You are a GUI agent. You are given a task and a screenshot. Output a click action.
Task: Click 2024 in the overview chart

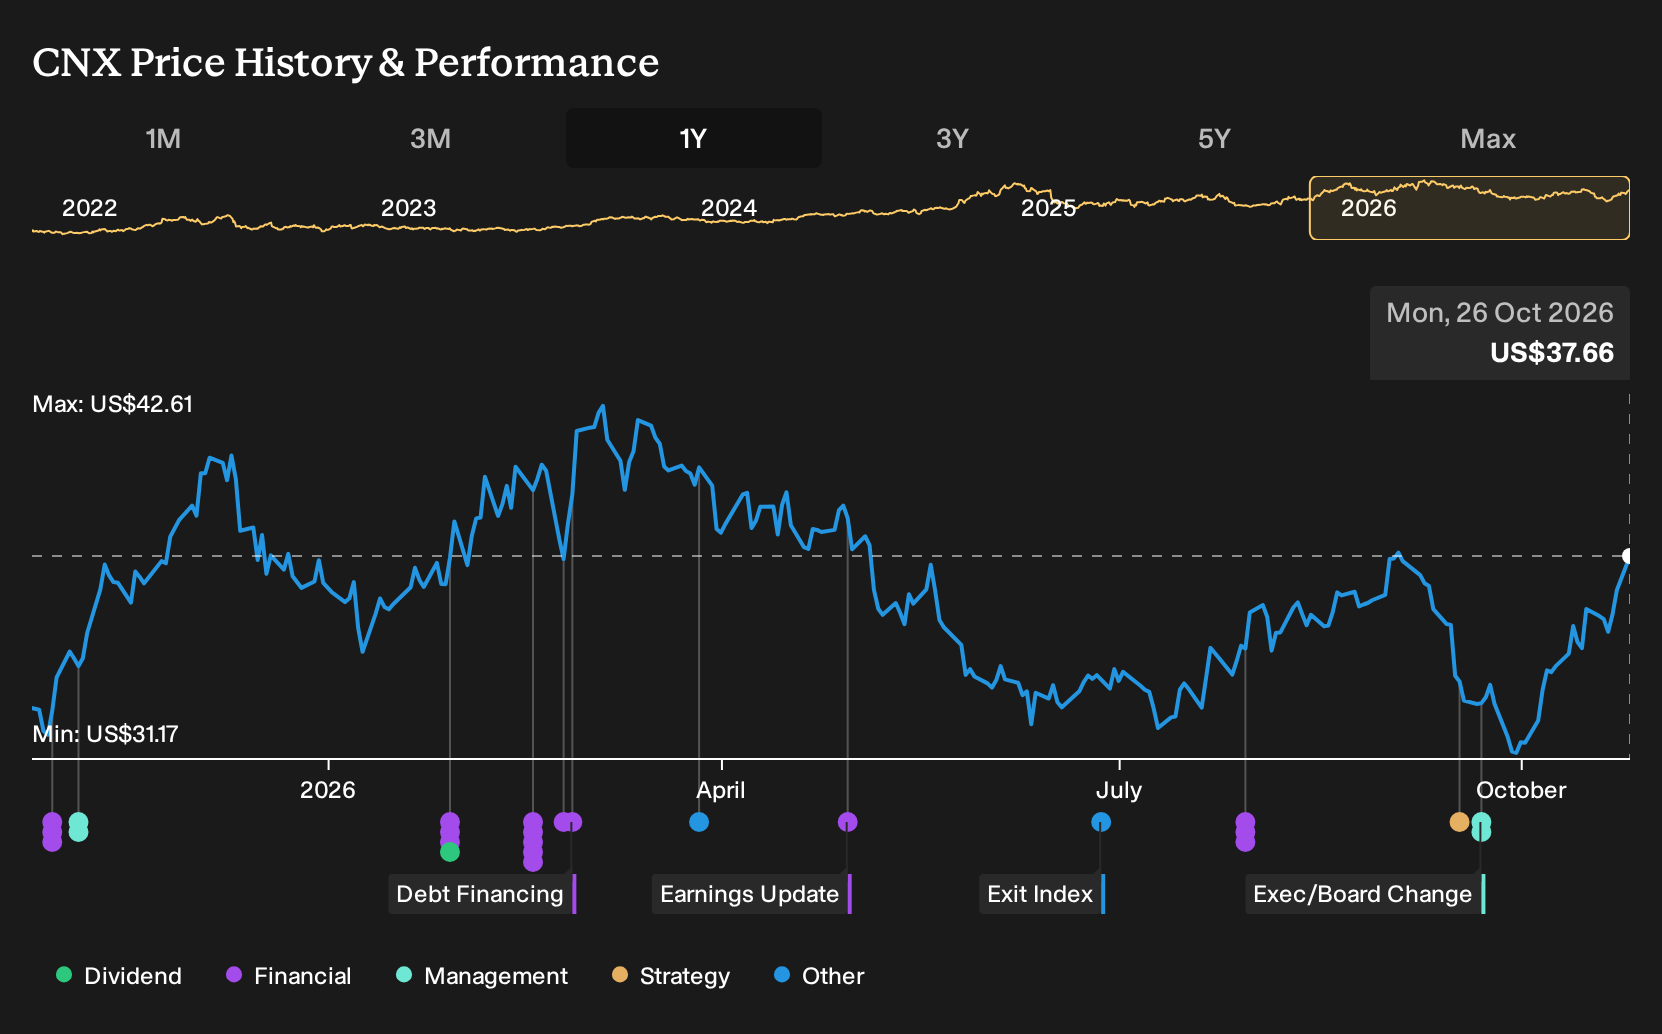(729, 208)
